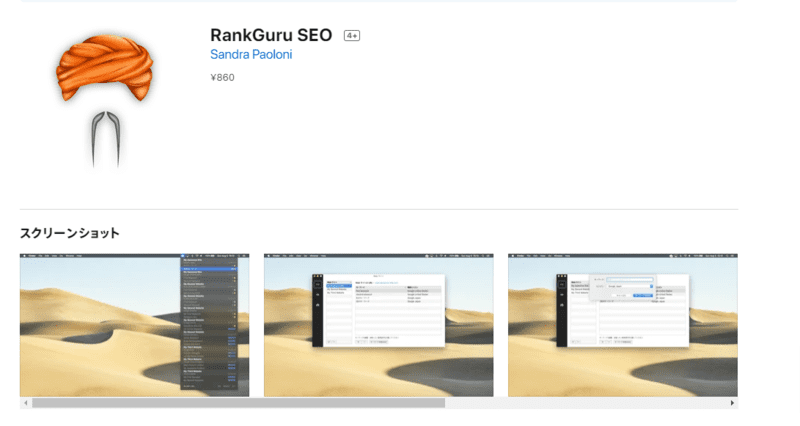Click the スクリーンショット heading
The height and width of the screenshot is (426, 800).
[69, 233]
